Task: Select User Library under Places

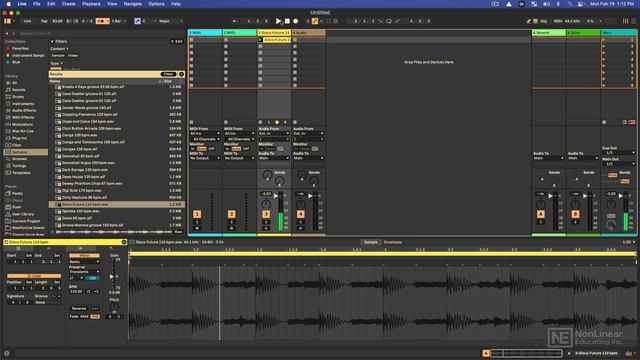Action: (23, 214)
